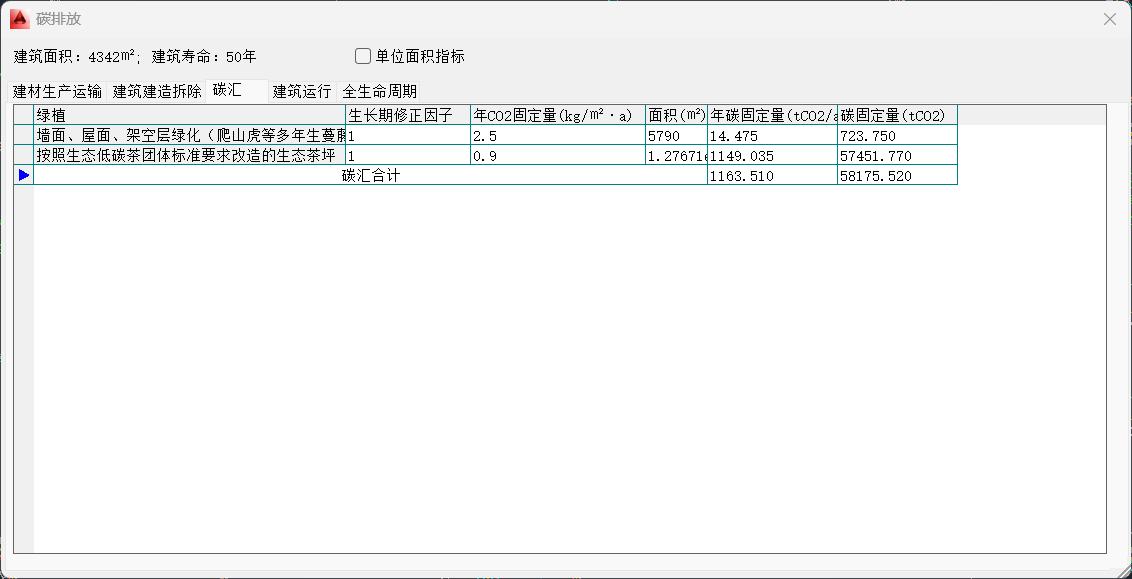This screenshot has height=579, width=1132.
Task: Click the blue row indicator arrow
Action: click(x=24, y=175)
